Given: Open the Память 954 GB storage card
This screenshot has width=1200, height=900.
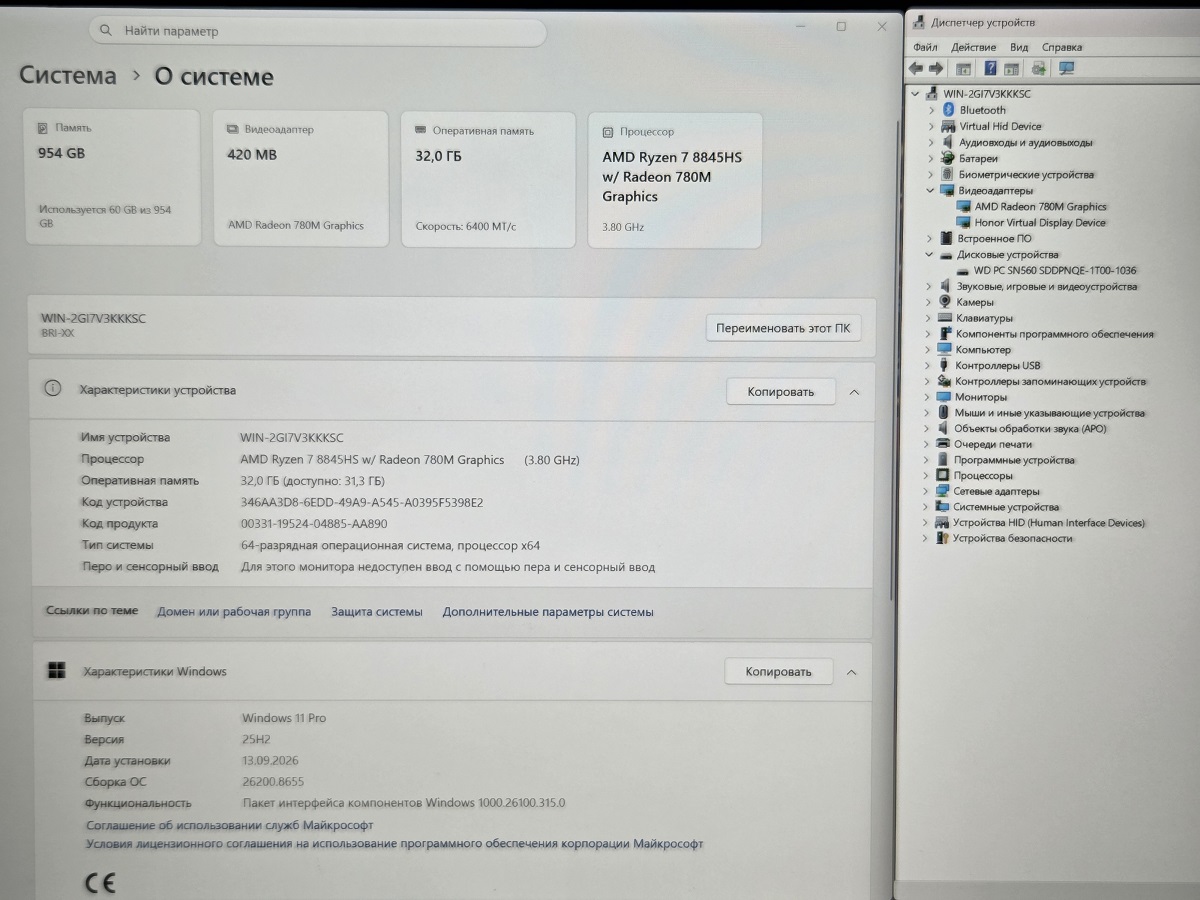Looking at the screenshot, I should tap(112, 178).
